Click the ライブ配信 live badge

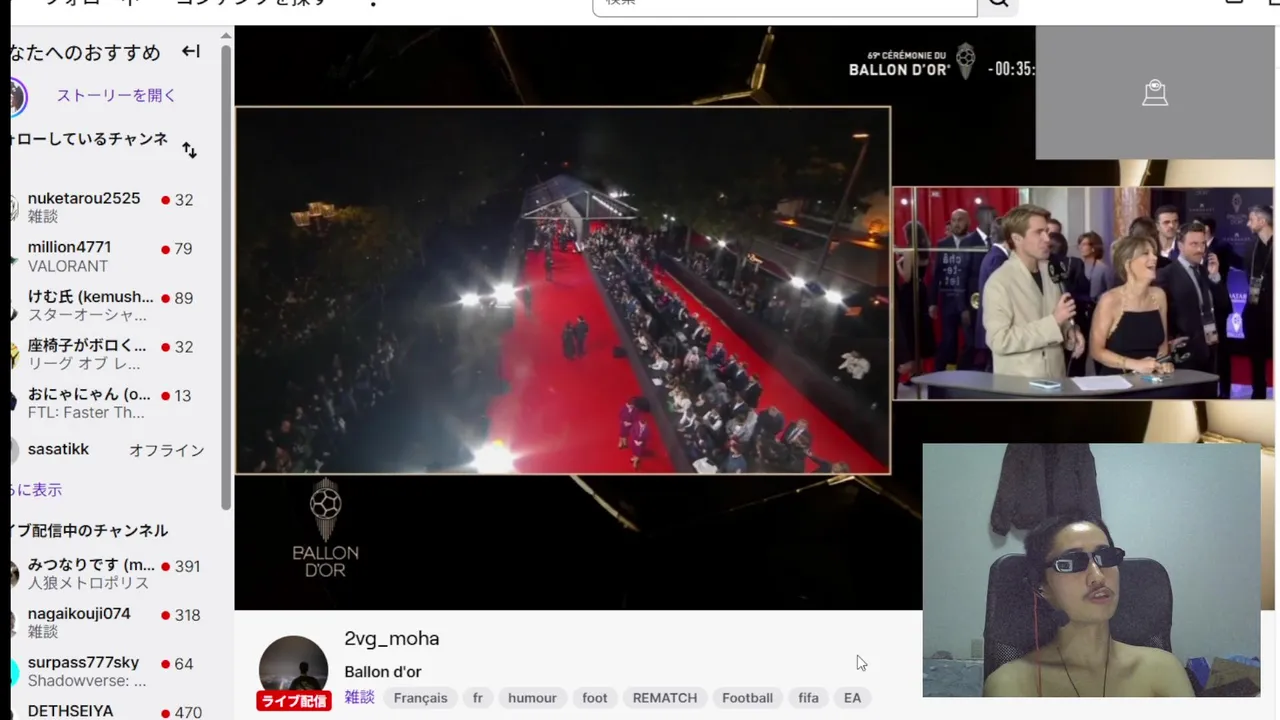pos(293,701)
